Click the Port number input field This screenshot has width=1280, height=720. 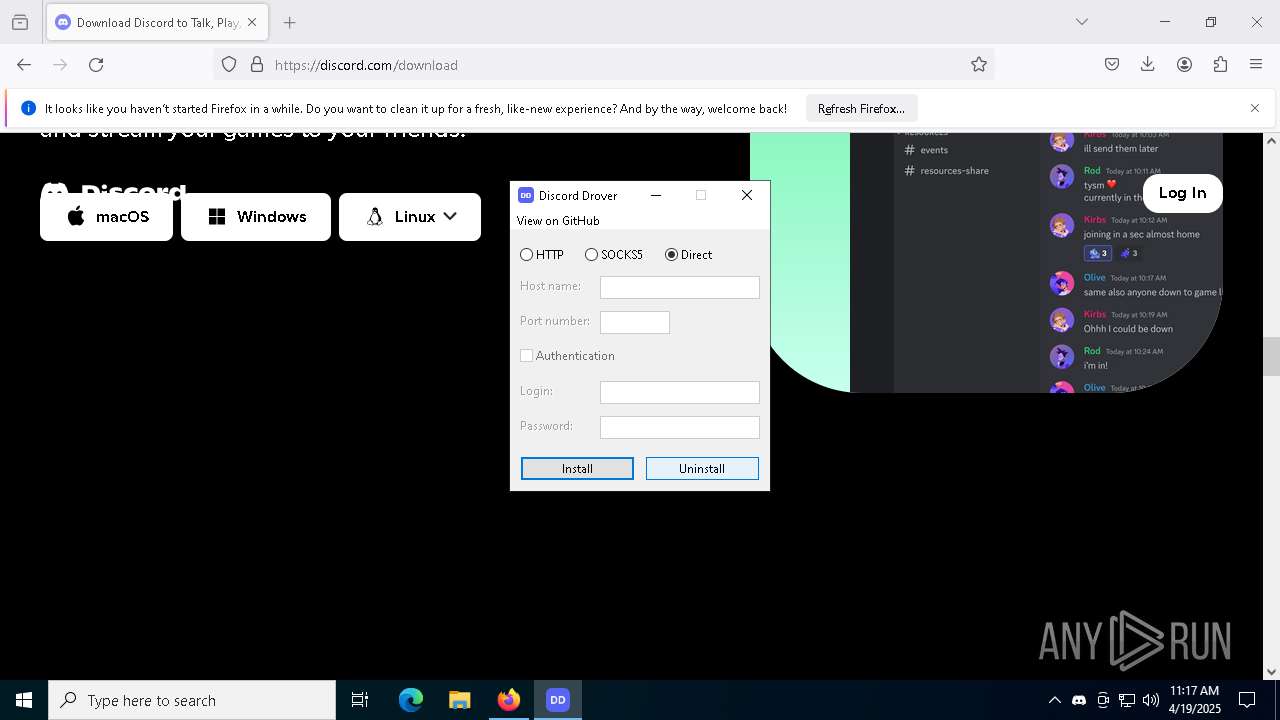(635, 323)
